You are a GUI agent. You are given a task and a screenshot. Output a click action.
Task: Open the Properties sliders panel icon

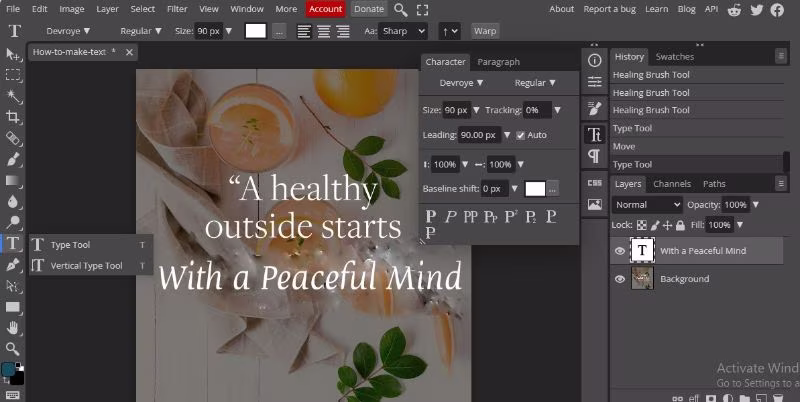[594, 82]
